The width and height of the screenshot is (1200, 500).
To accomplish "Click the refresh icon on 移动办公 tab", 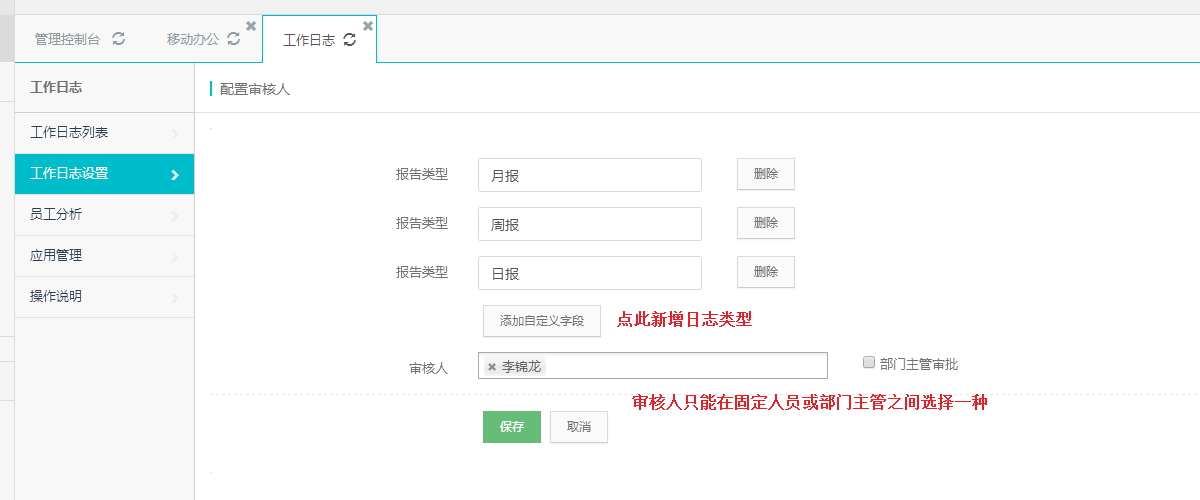I will point(234,39).
